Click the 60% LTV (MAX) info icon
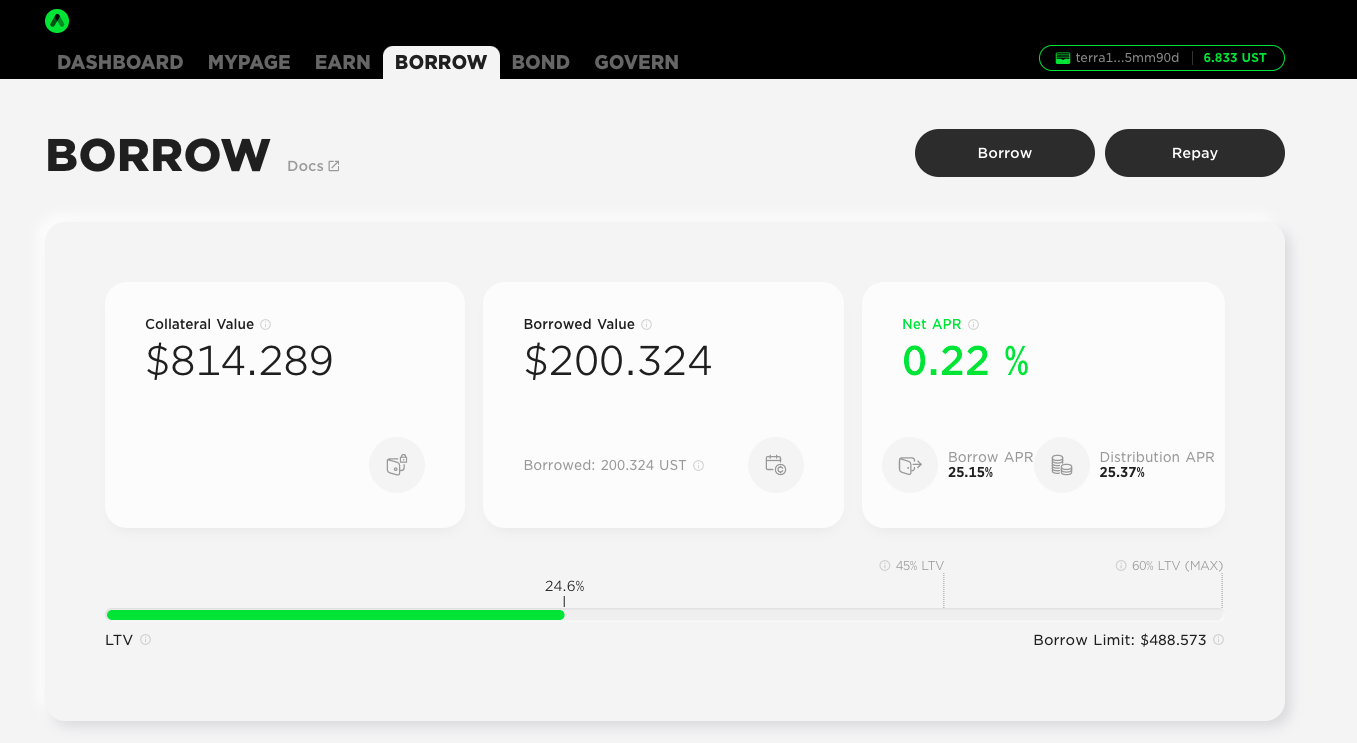Viewport: 1357px width, 743px height. pos(1121,566)
